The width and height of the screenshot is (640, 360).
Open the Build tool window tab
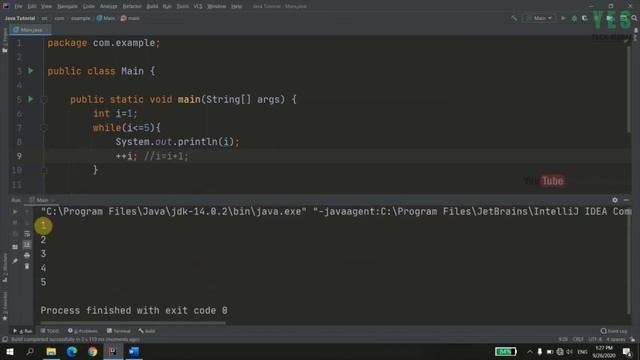[x=147, y=331]
